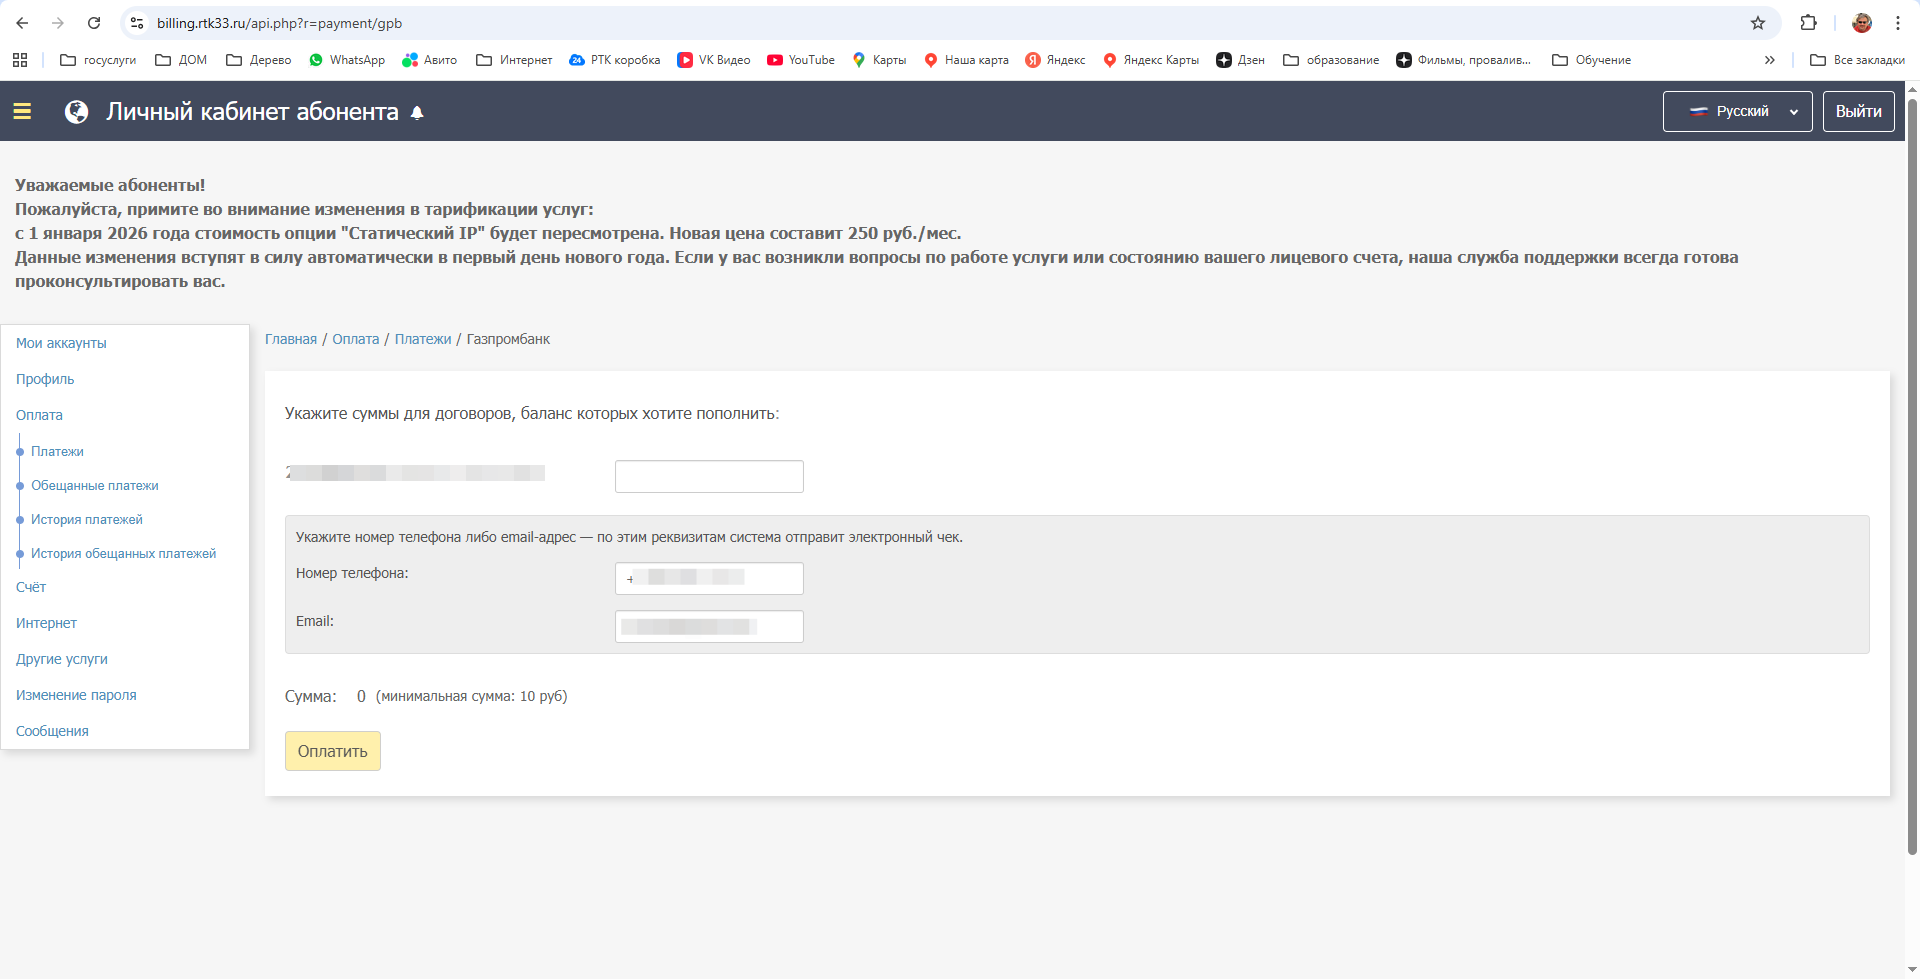Open the hamburger menu icon
This screenshot has height=979, width=1920.
pyautogui.click(x=22, y=112)
